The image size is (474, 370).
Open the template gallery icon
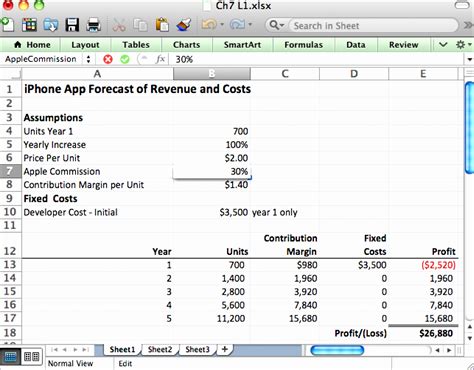29,25
